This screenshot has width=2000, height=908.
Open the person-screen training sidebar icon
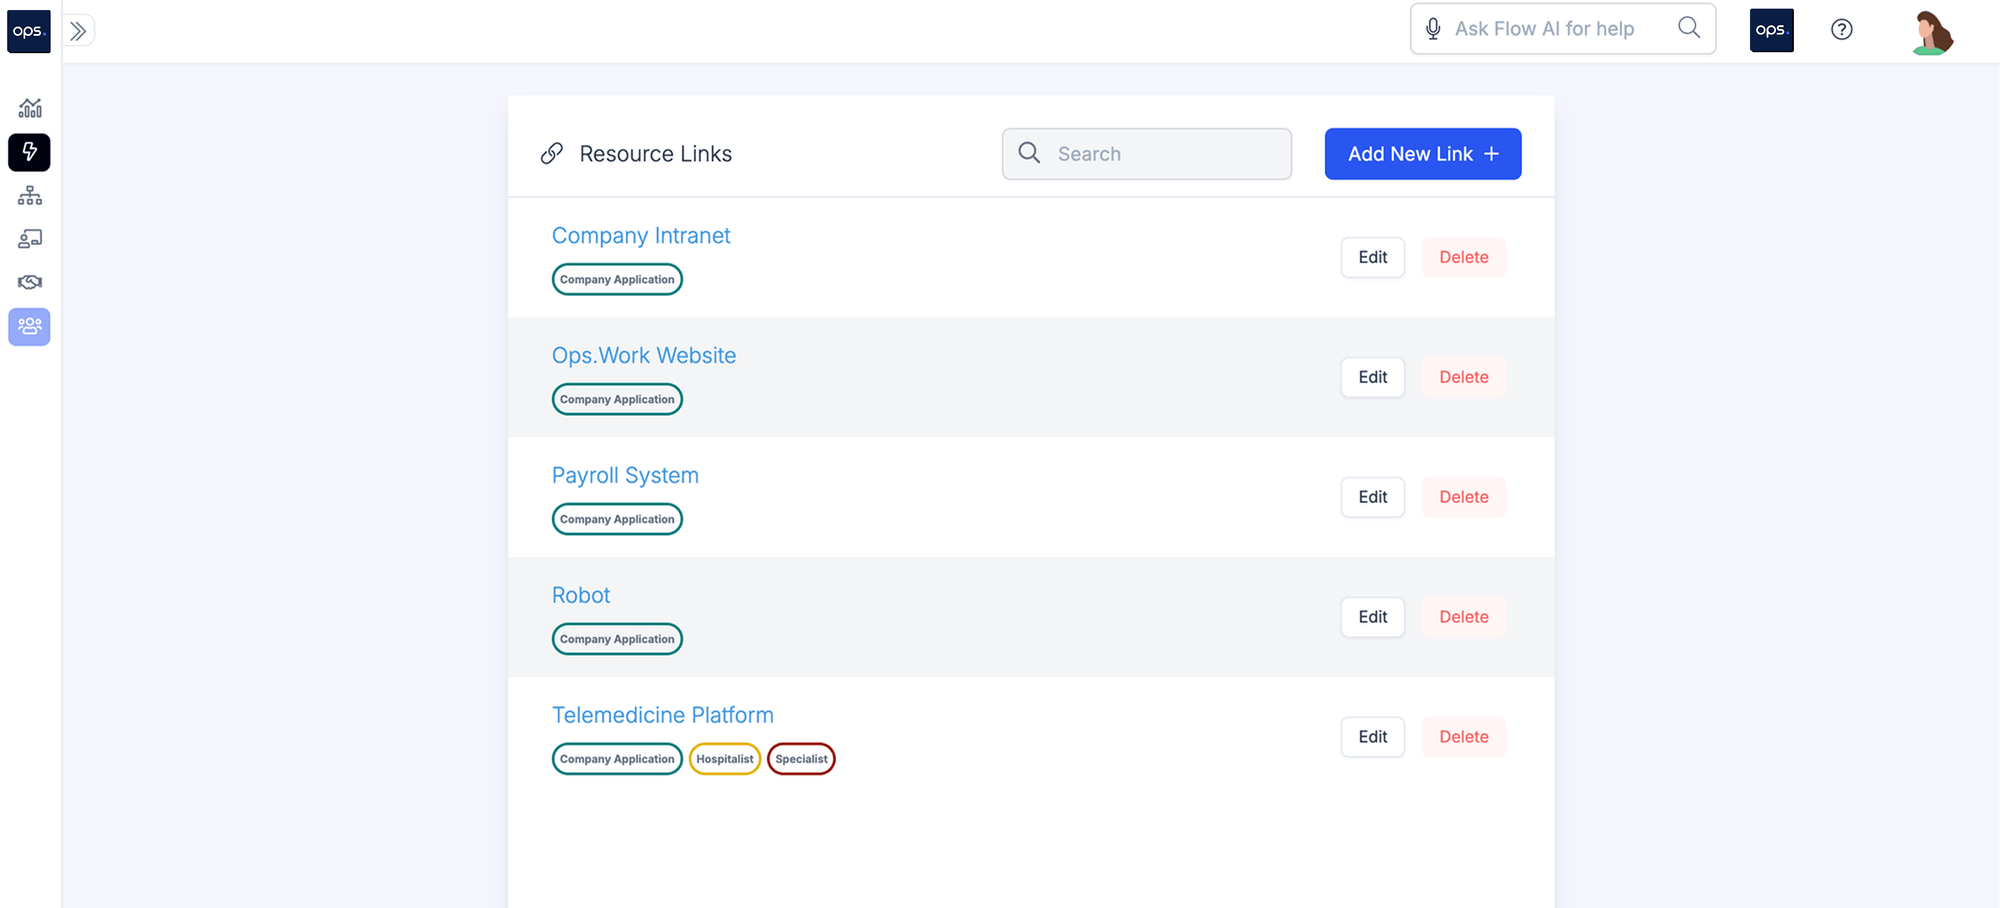click(30, 239)
